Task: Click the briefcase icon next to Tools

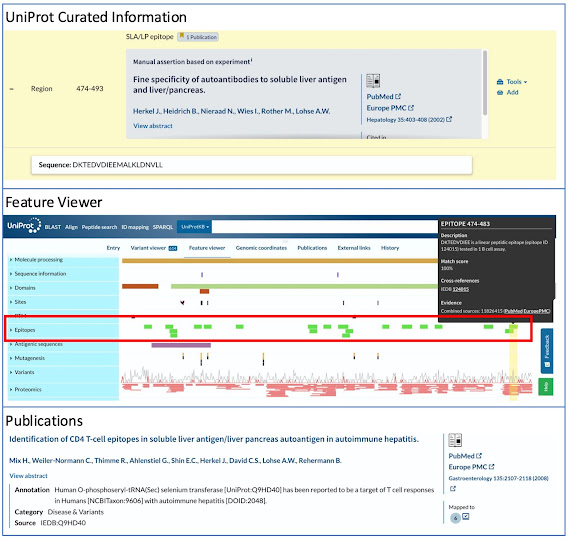Action: [x=500, y=82]
